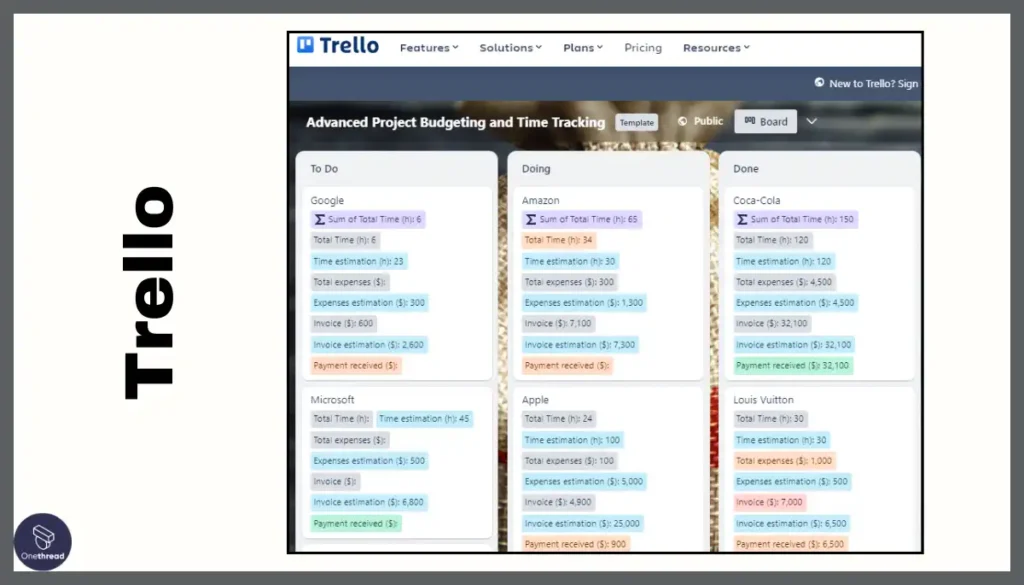Viewport: 1024px width, 585px height.
Task: Click Apple's Time estimation (h): 100 badge
Action: point(572,440)
